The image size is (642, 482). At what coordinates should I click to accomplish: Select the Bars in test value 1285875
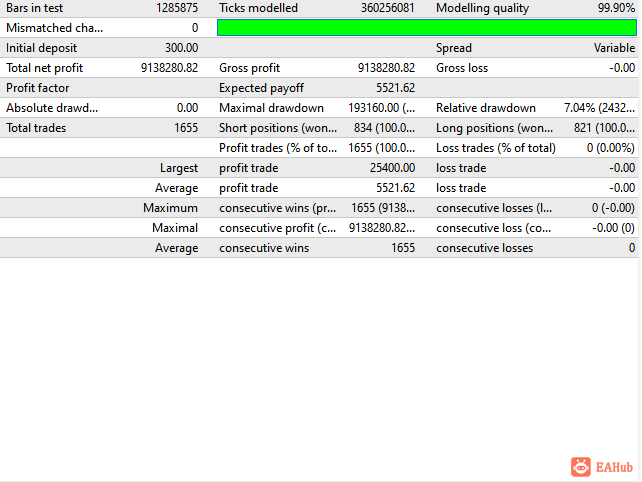coord(177,8)
